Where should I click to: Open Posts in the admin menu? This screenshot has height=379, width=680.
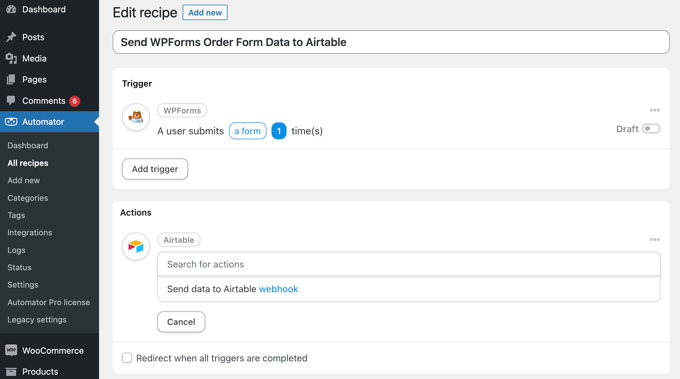point(33,37)
